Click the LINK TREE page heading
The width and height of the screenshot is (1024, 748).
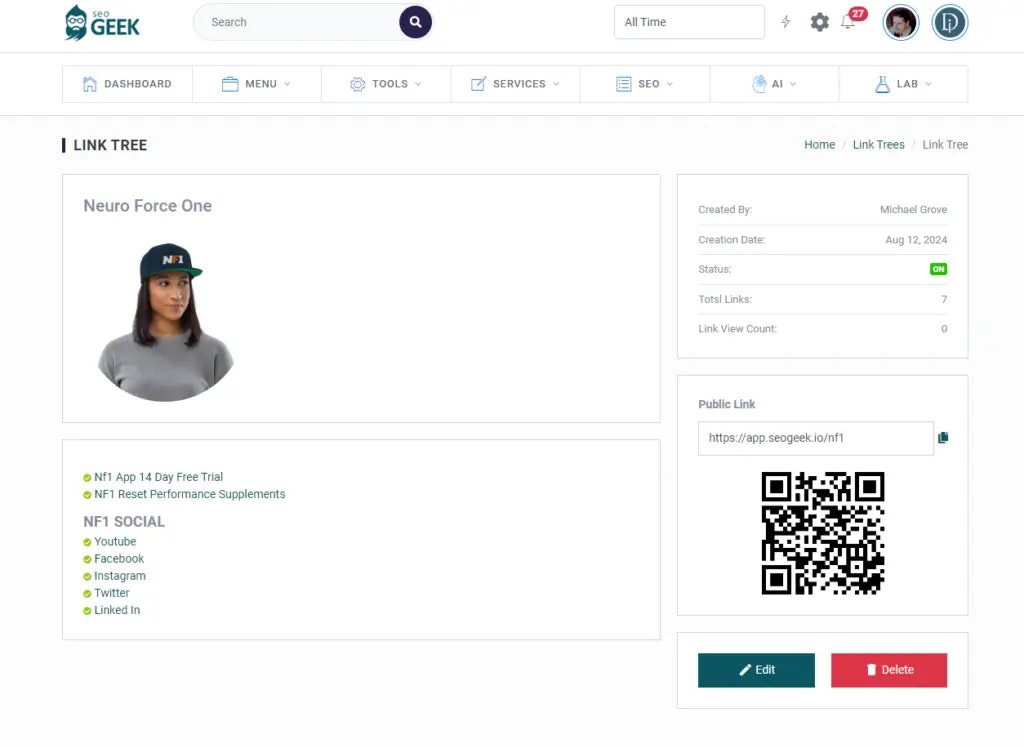pos(110,145)
